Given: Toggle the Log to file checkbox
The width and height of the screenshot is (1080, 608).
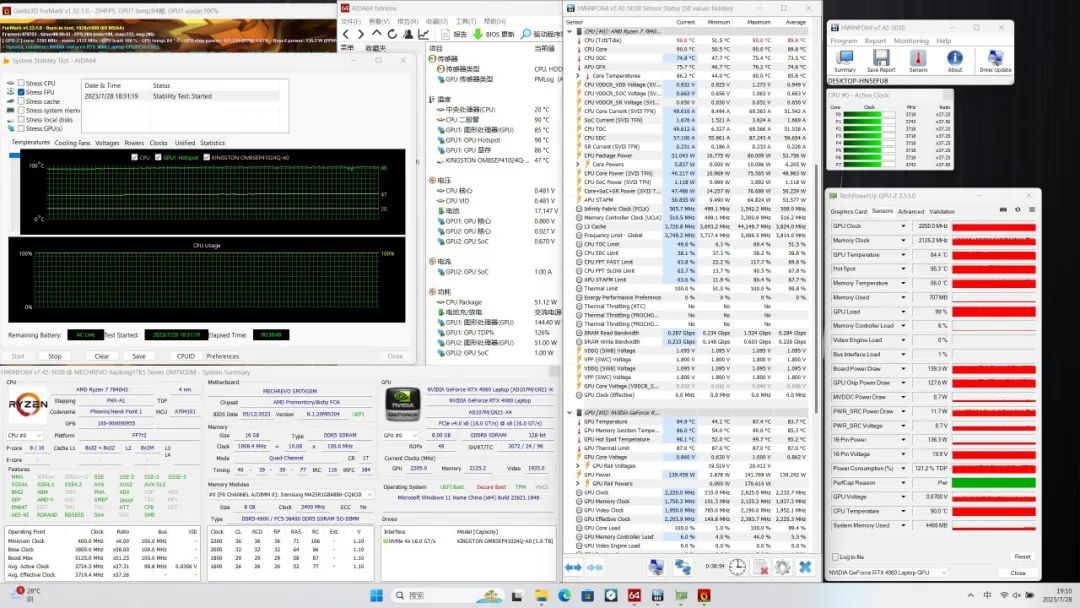Looking at the screenshot, I should (x=833, y=557).
